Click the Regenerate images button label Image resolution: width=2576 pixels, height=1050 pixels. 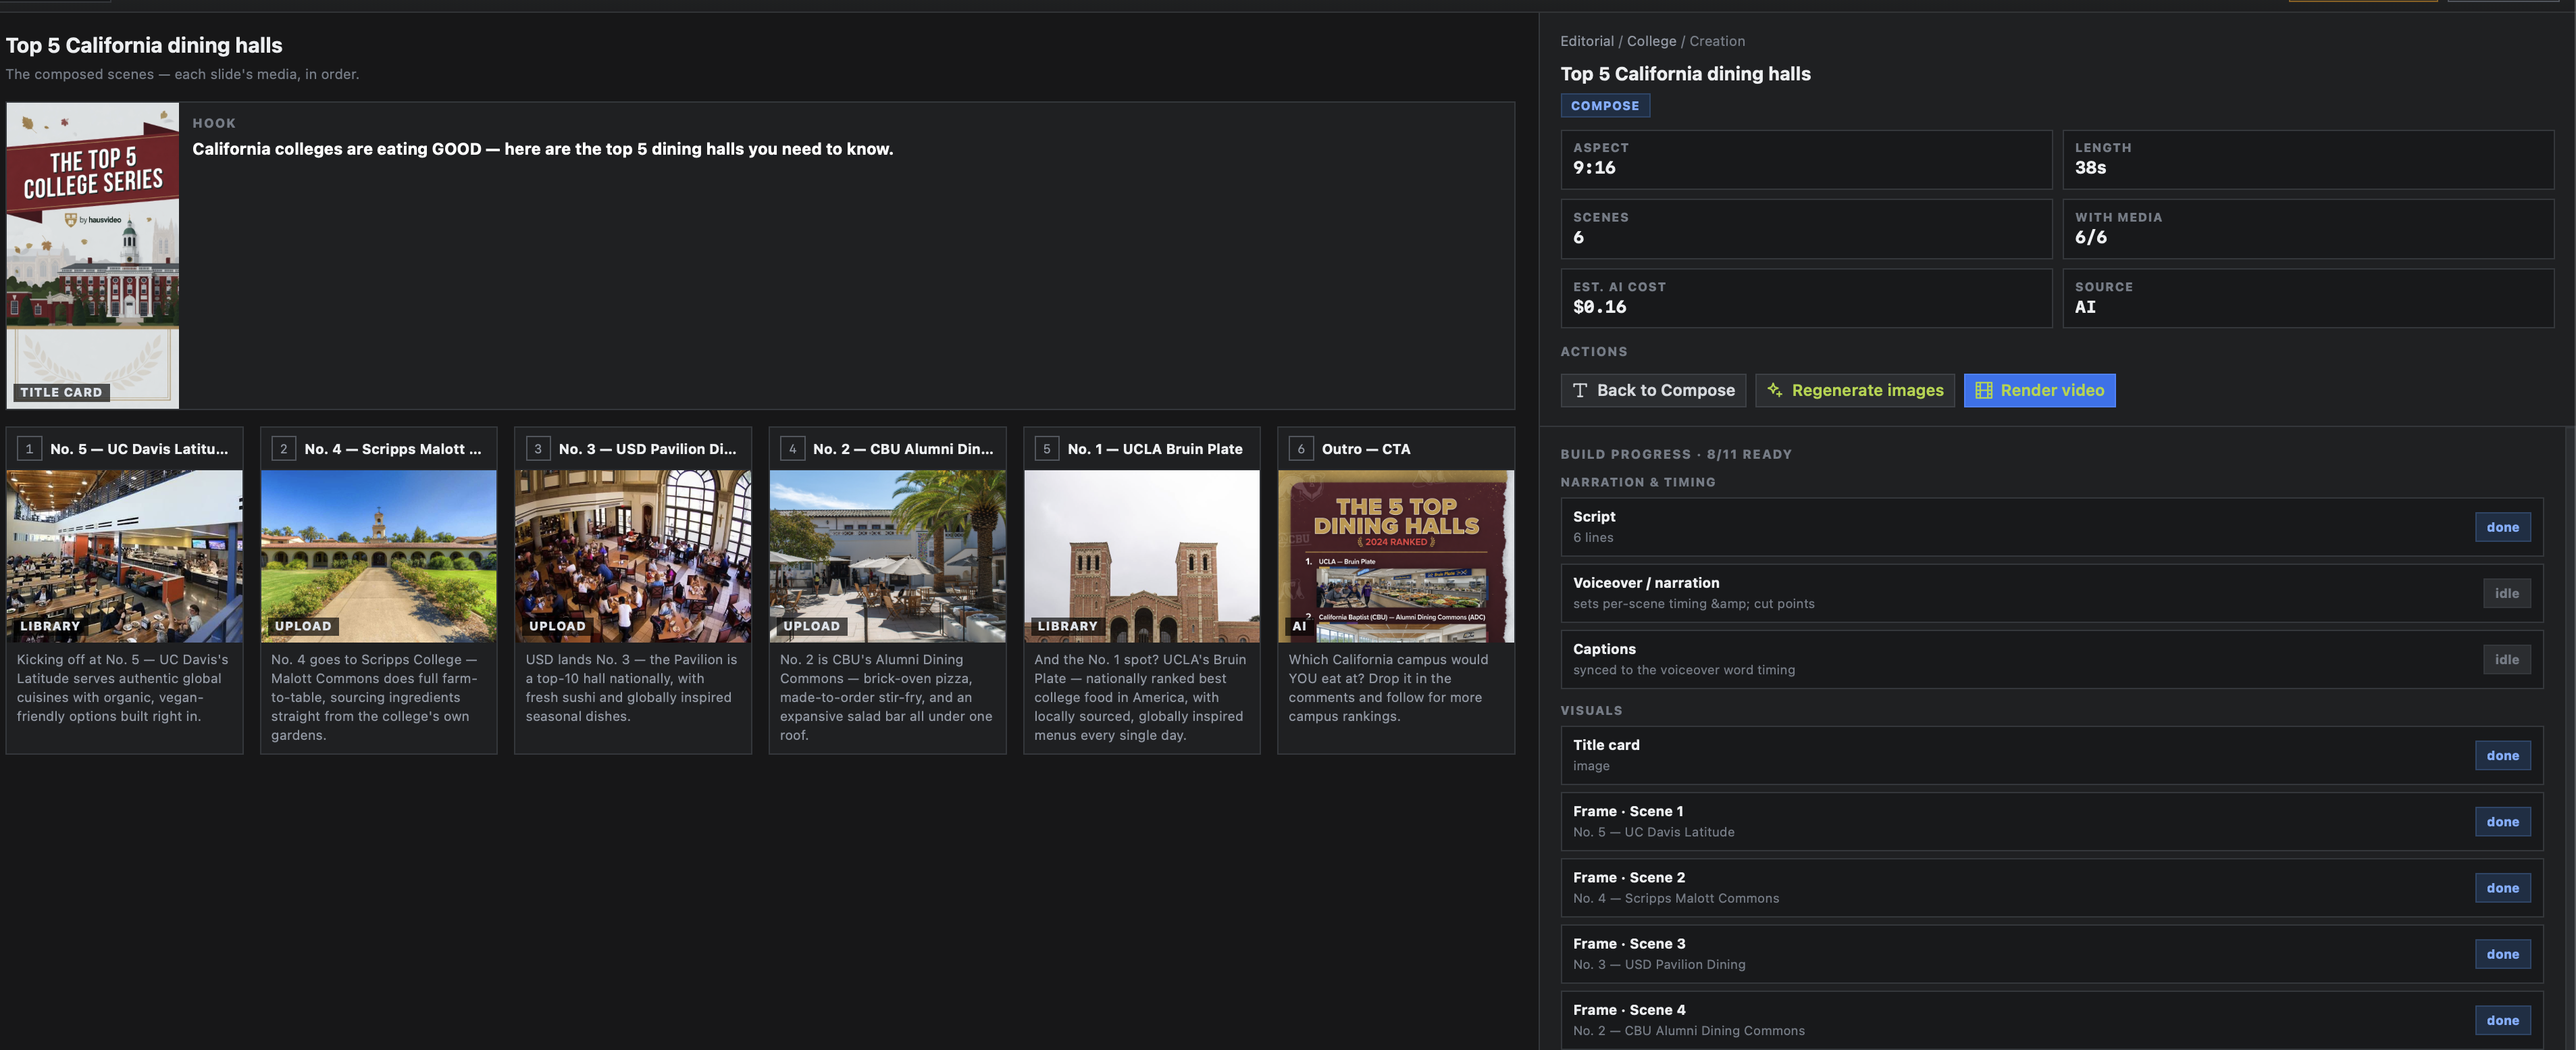pyautogui.click(x=1867, y=391)
